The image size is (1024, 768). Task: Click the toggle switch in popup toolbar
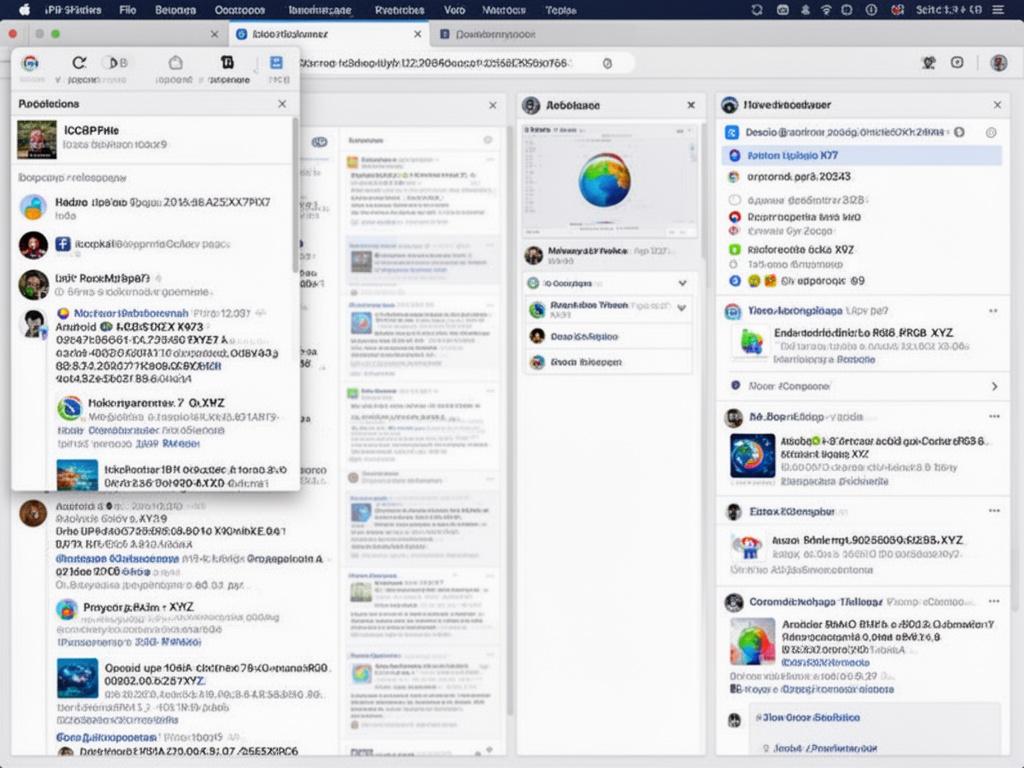[x=116, y=63]
